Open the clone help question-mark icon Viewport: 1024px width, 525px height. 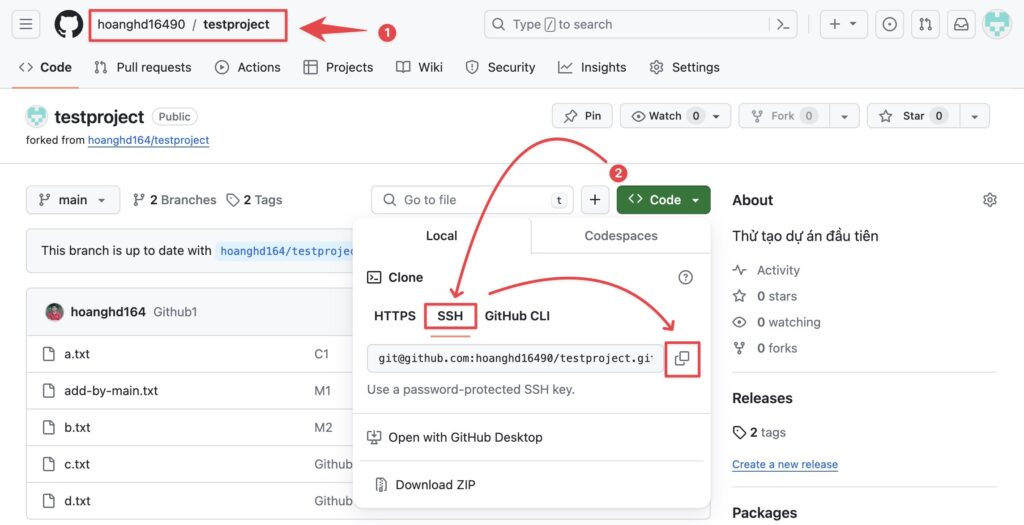coord(685,278)
